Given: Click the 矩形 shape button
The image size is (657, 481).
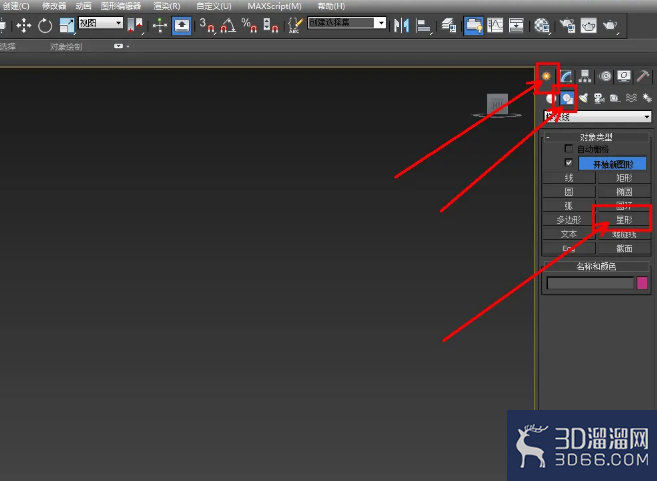Looking at the screenshot, I should pyautogui.click(x=624, y=178).
